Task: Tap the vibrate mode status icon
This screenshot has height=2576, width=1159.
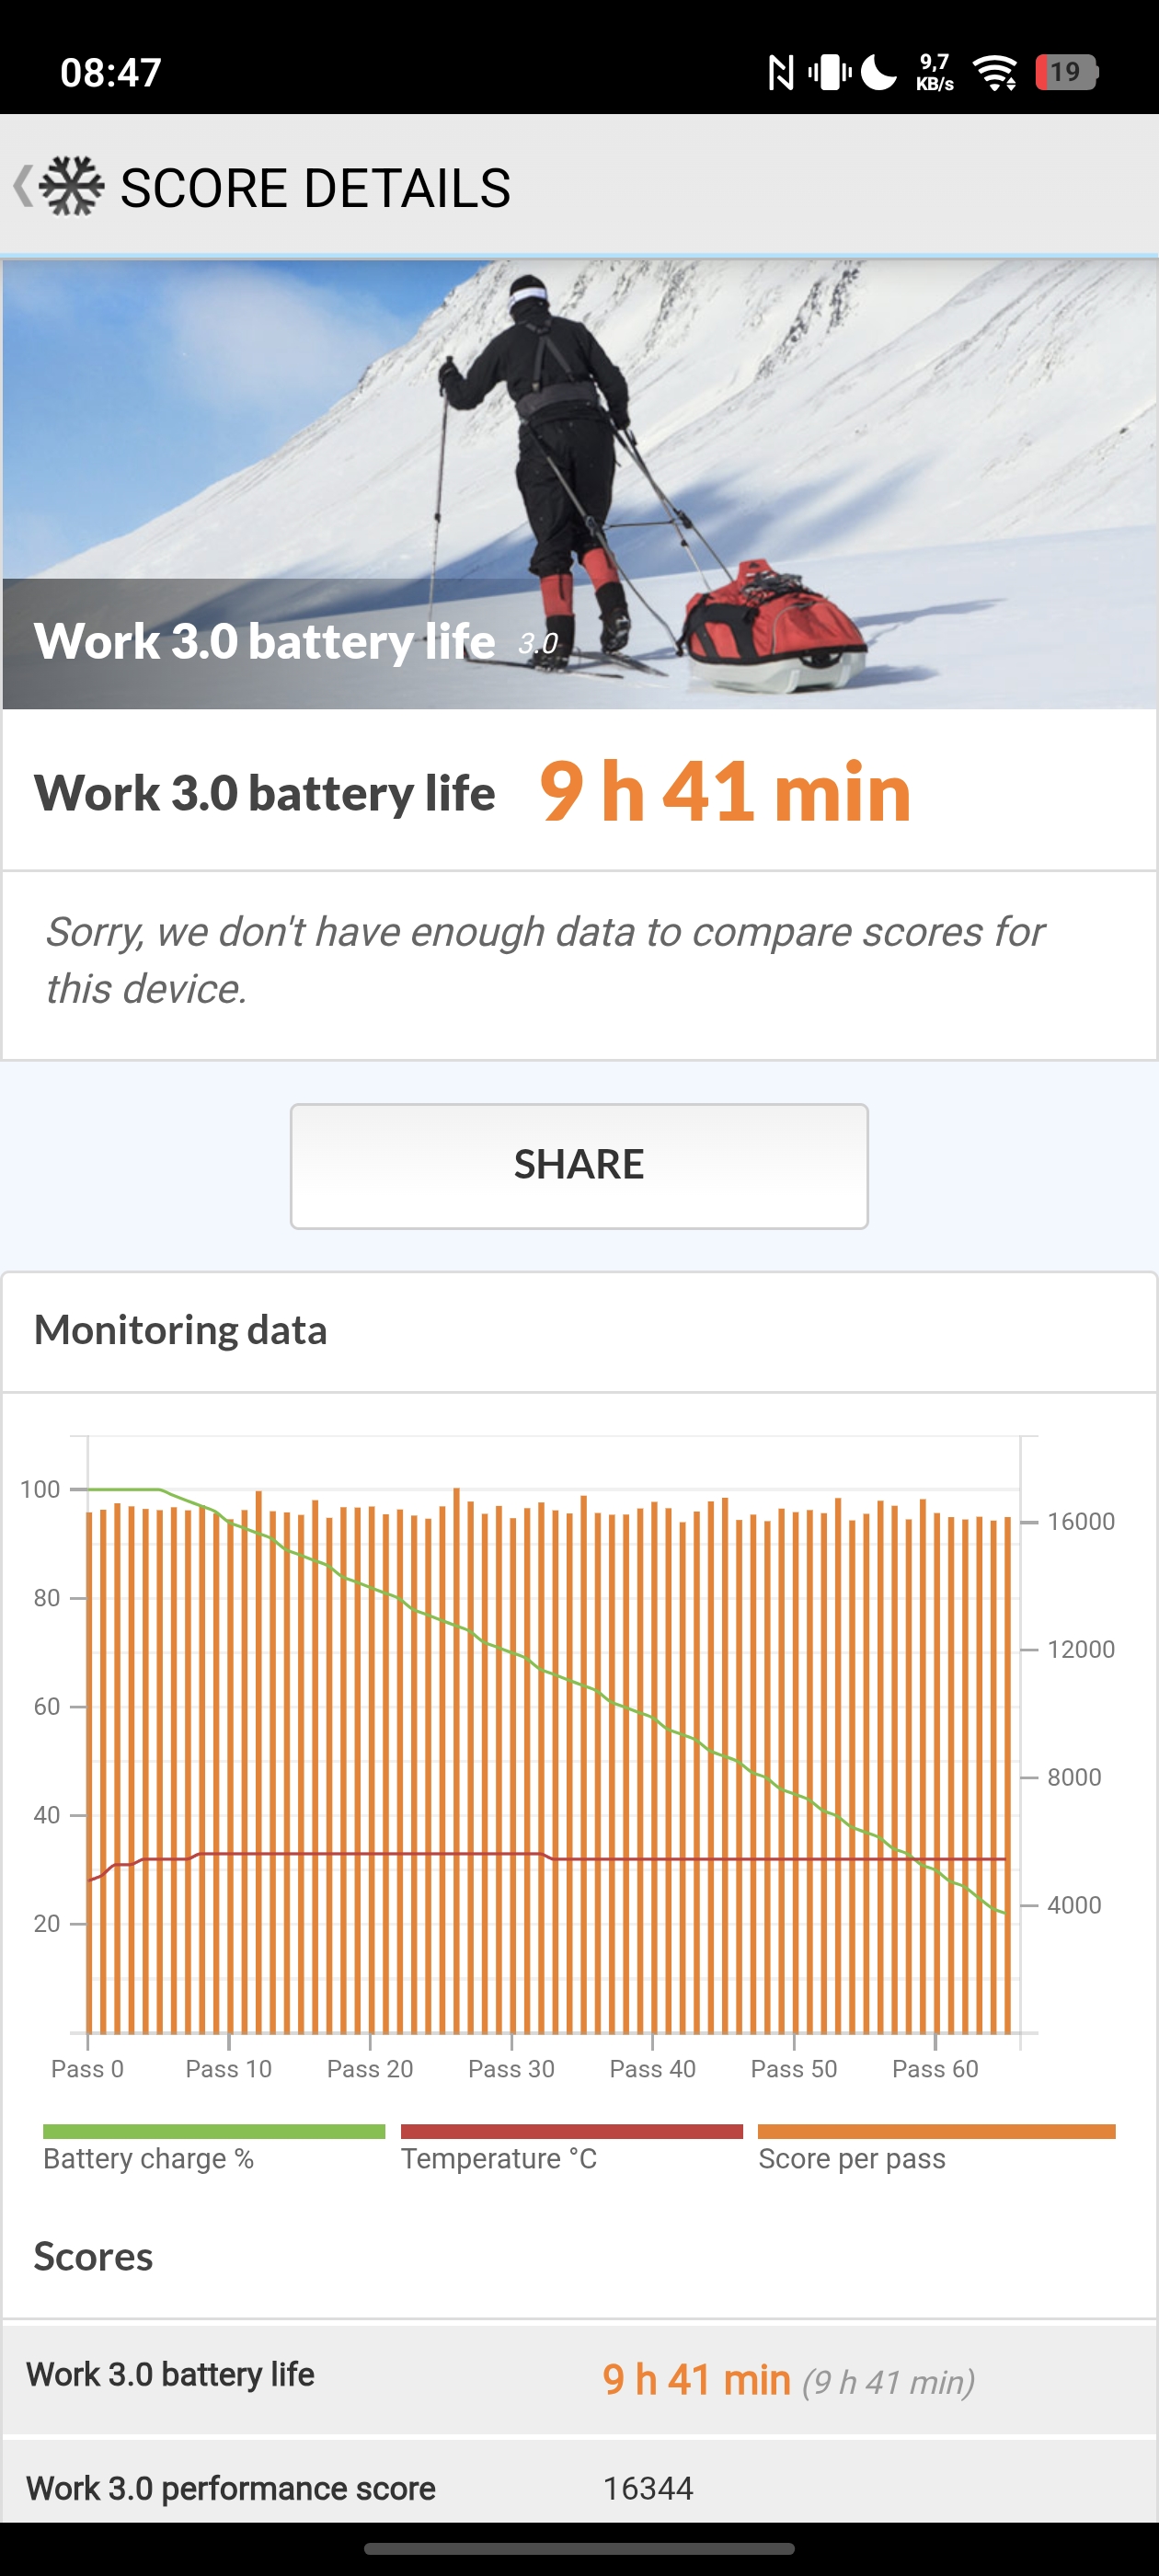Action: [829, 72]
